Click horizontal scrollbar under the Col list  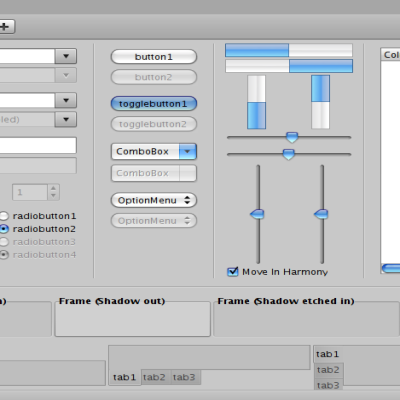pos(391,268)
